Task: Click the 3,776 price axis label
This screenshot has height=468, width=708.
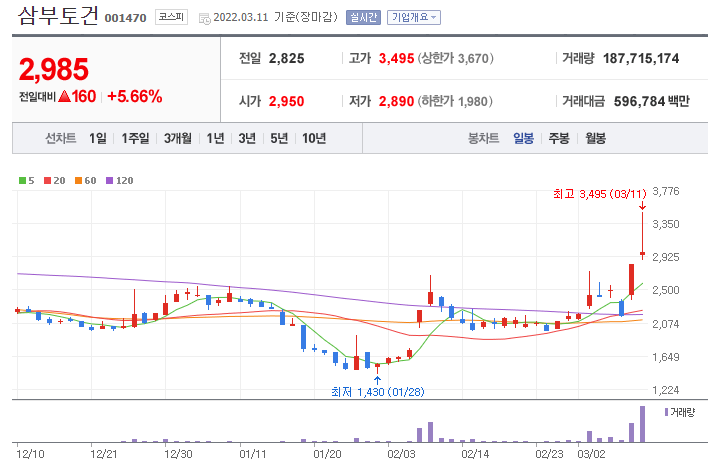Action: tap(666, 191)
